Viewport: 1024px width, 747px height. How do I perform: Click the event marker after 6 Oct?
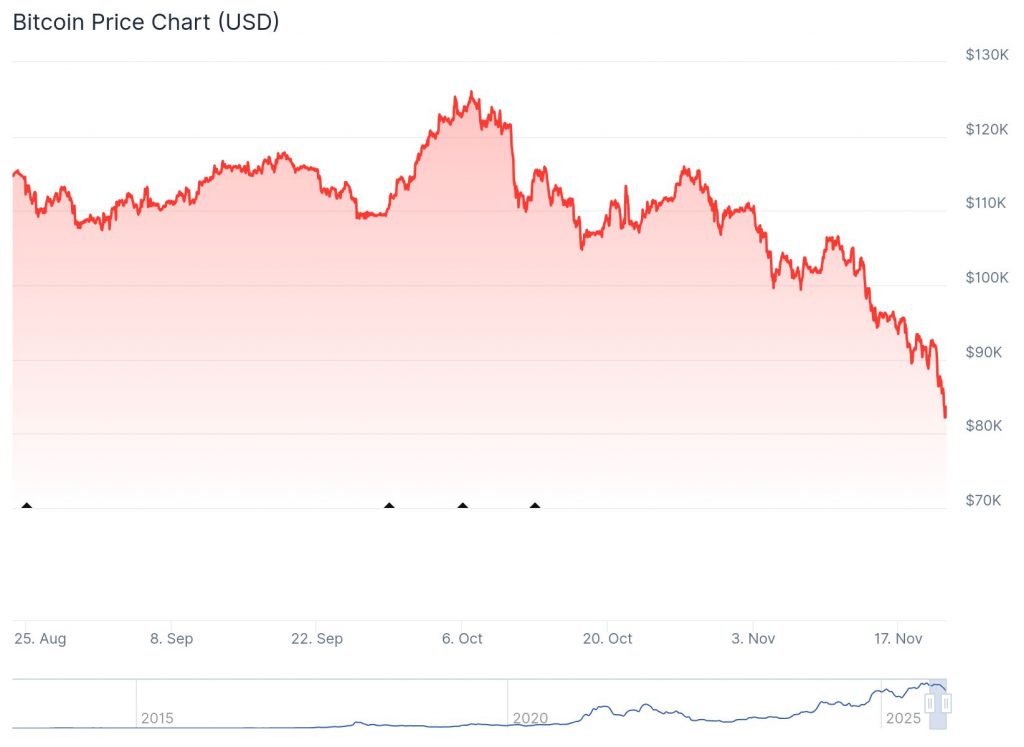click(535, 505)
